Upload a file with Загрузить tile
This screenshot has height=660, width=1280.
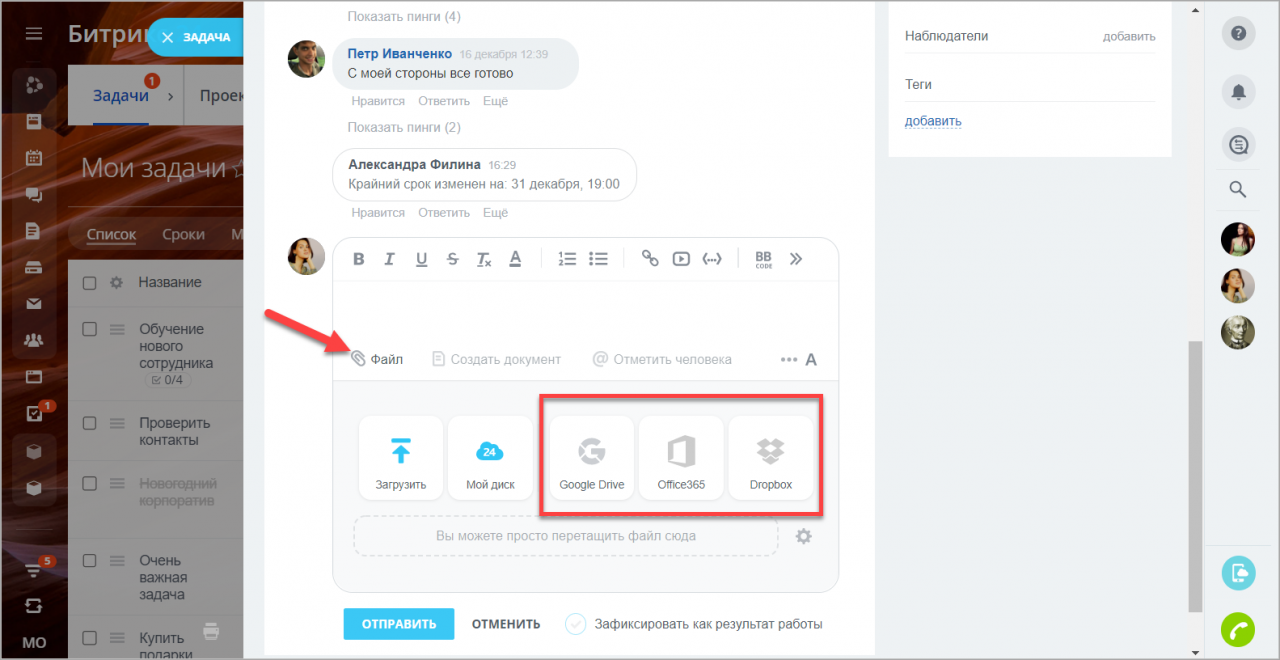coord(401,458)
